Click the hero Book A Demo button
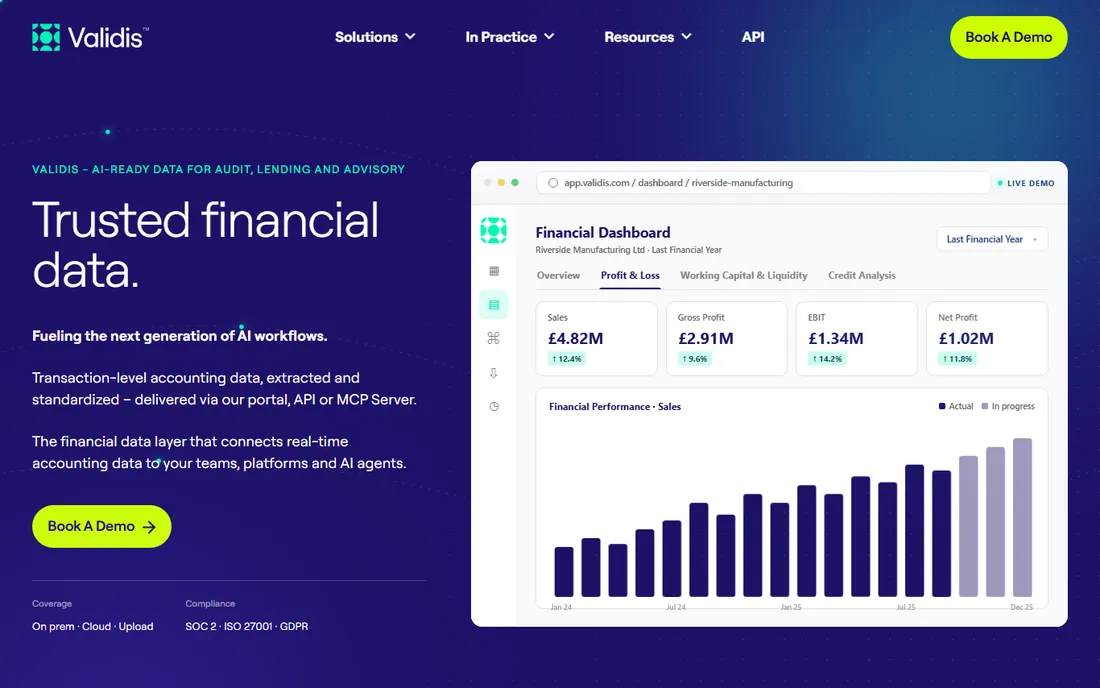 (x=102, y=527)
